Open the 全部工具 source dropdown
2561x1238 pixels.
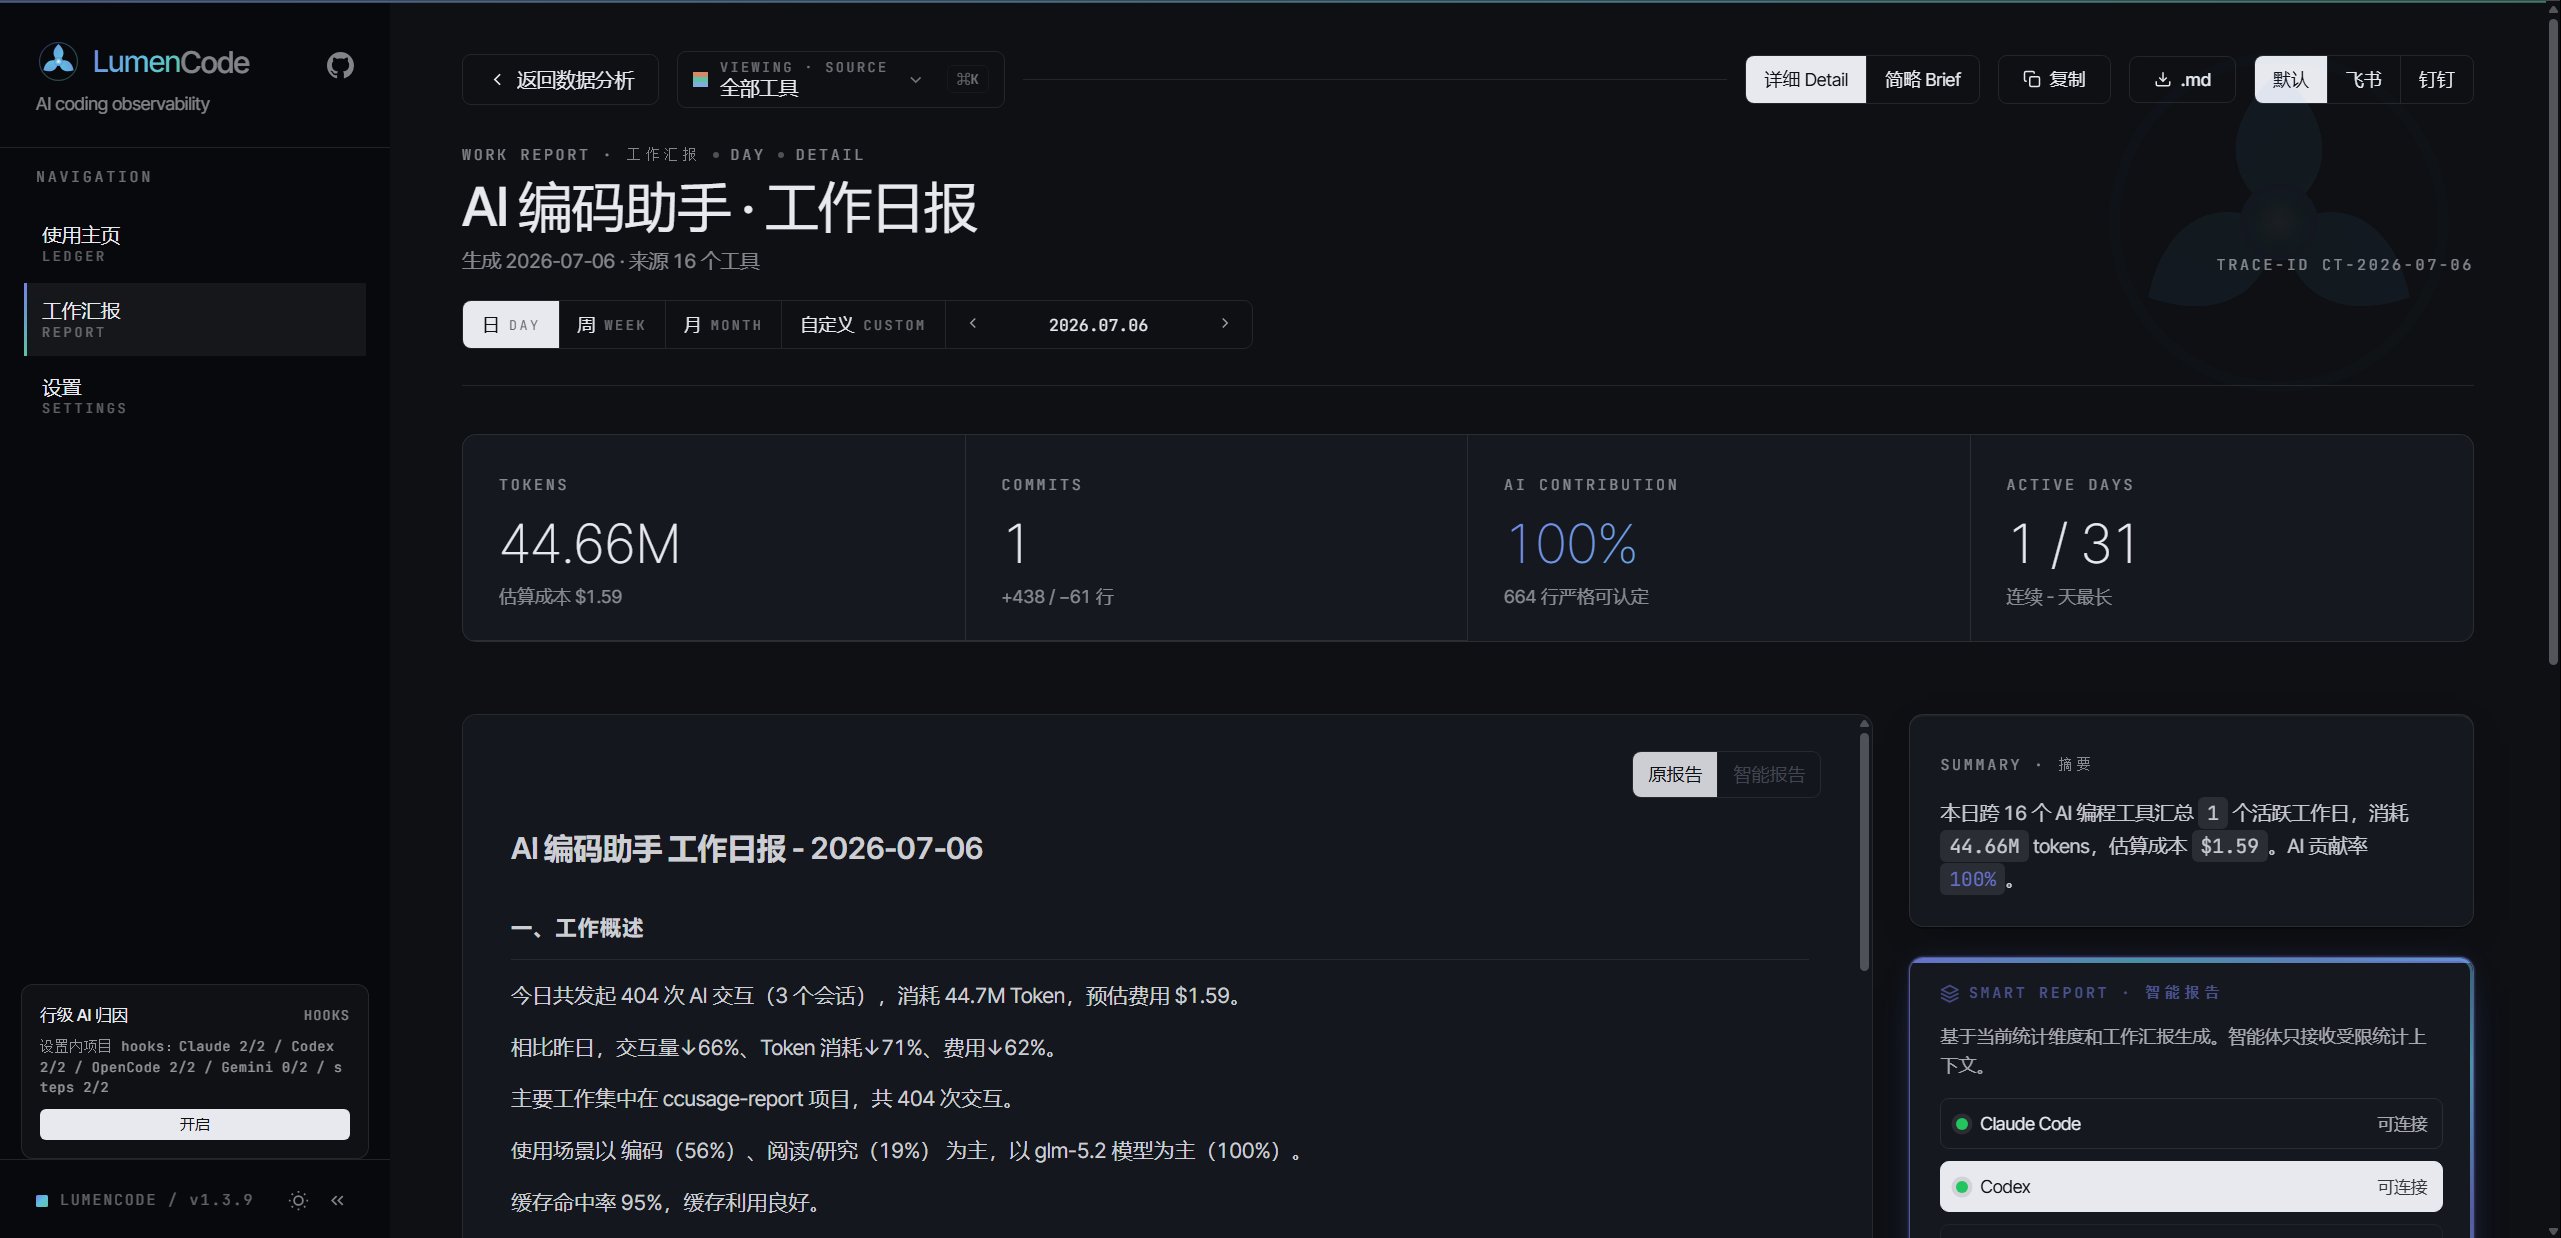point(840,79)
